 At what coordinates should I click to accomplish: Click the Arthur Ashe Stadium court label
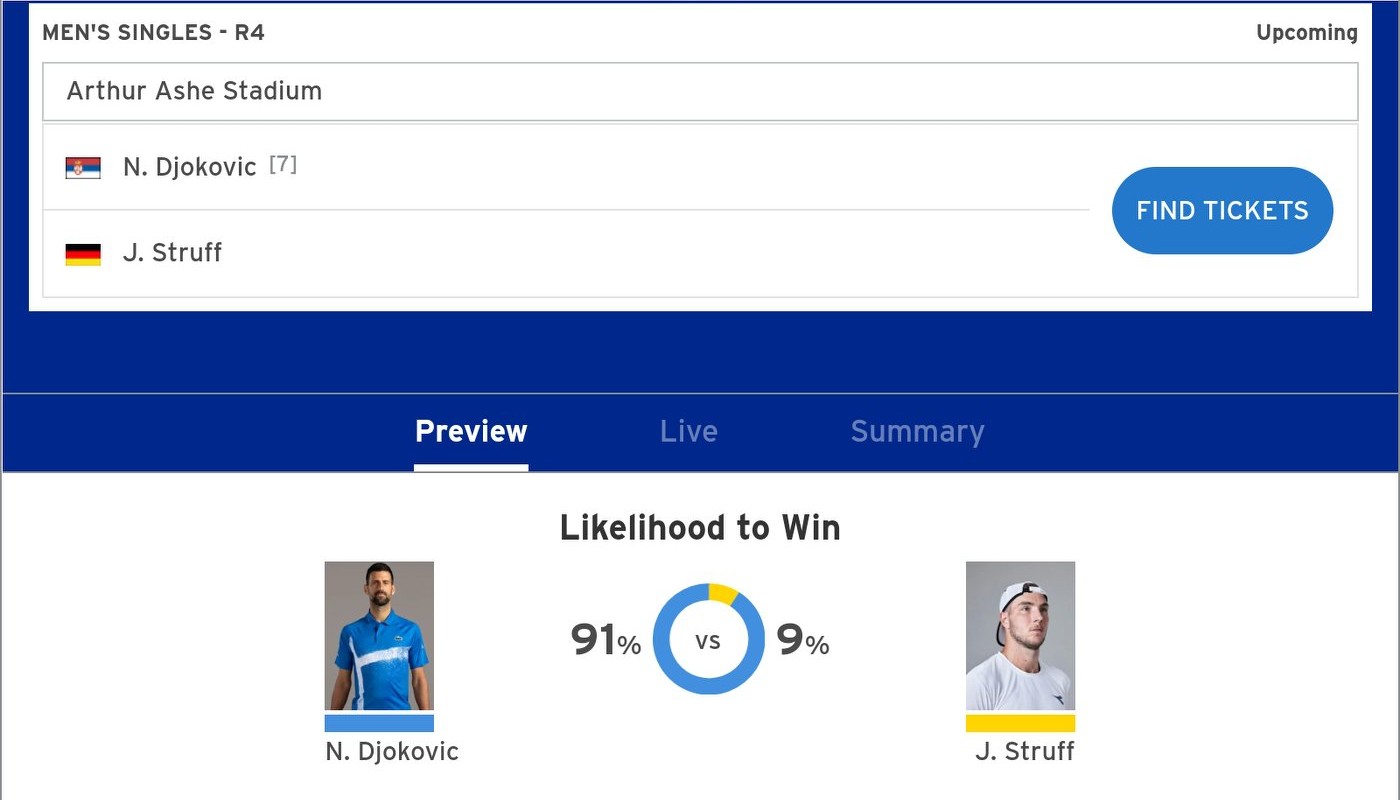coord(194,91)
